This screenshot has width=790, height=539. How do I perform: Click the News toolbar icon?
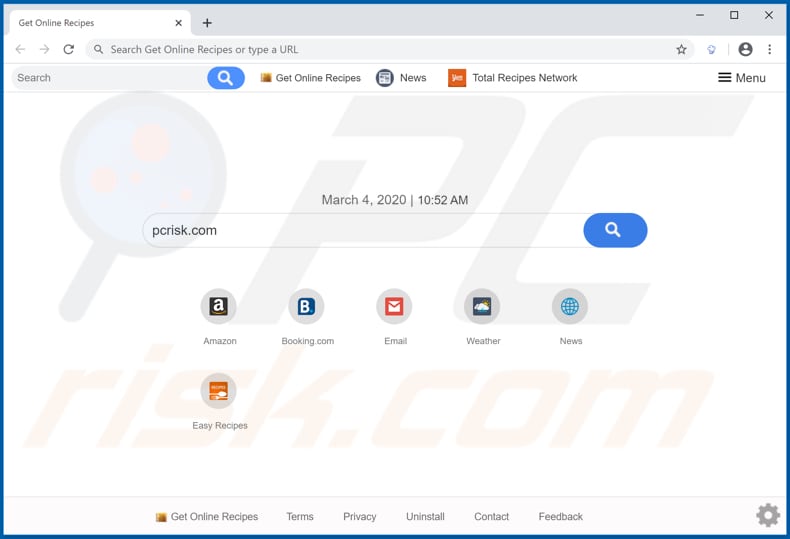click(385, 78)
